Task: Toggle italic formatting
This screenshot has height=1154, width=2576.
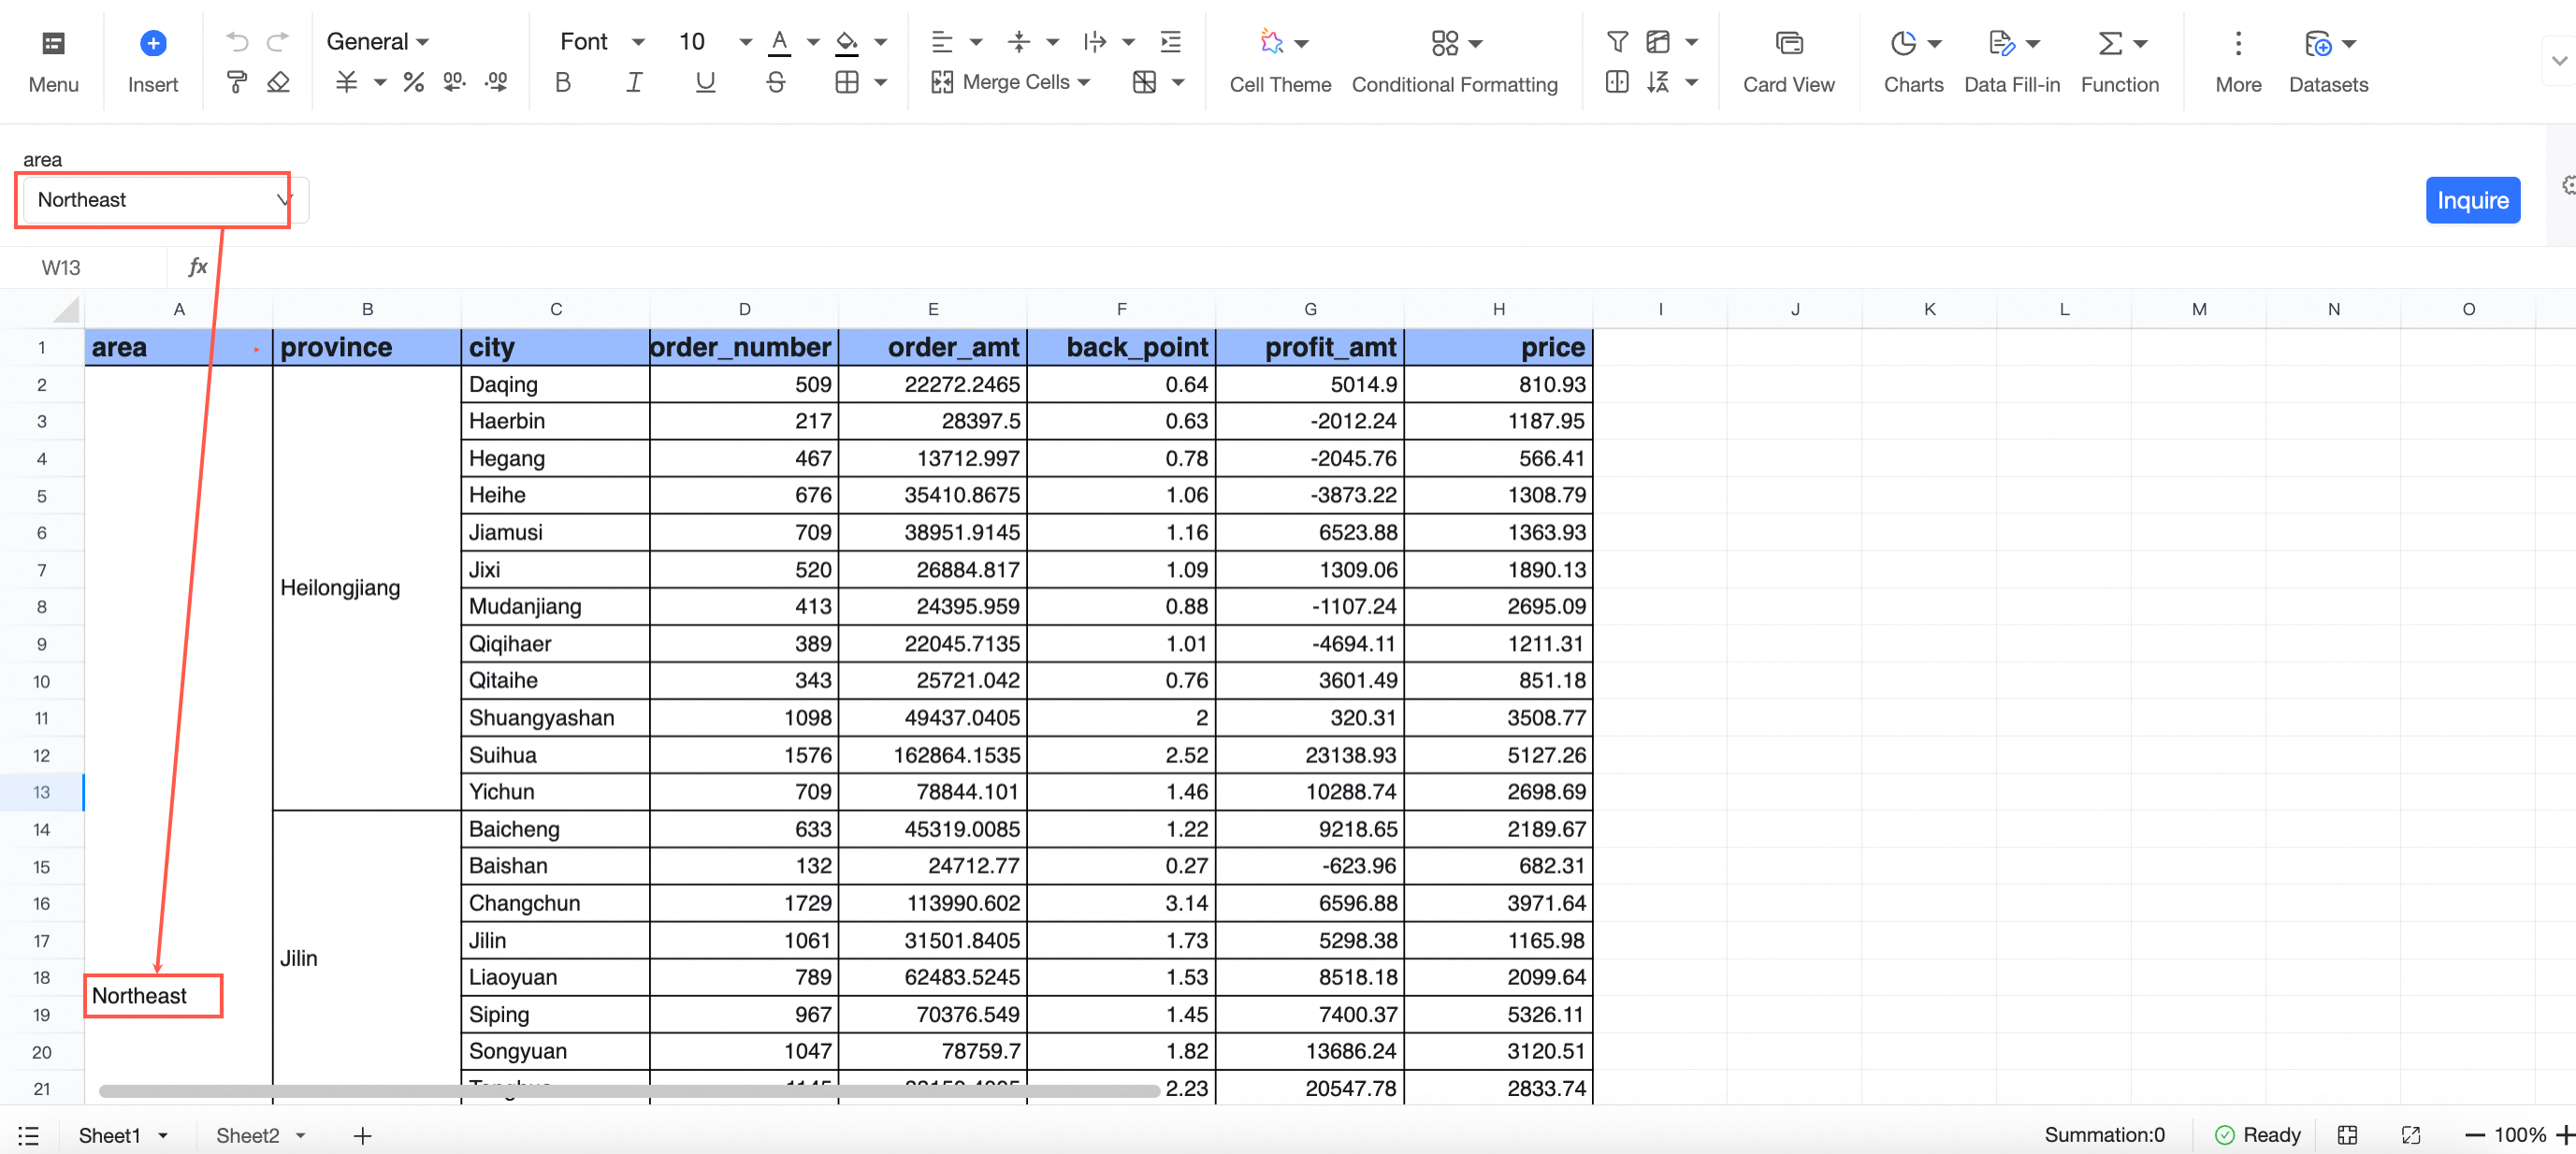Action: coord(634,82)
